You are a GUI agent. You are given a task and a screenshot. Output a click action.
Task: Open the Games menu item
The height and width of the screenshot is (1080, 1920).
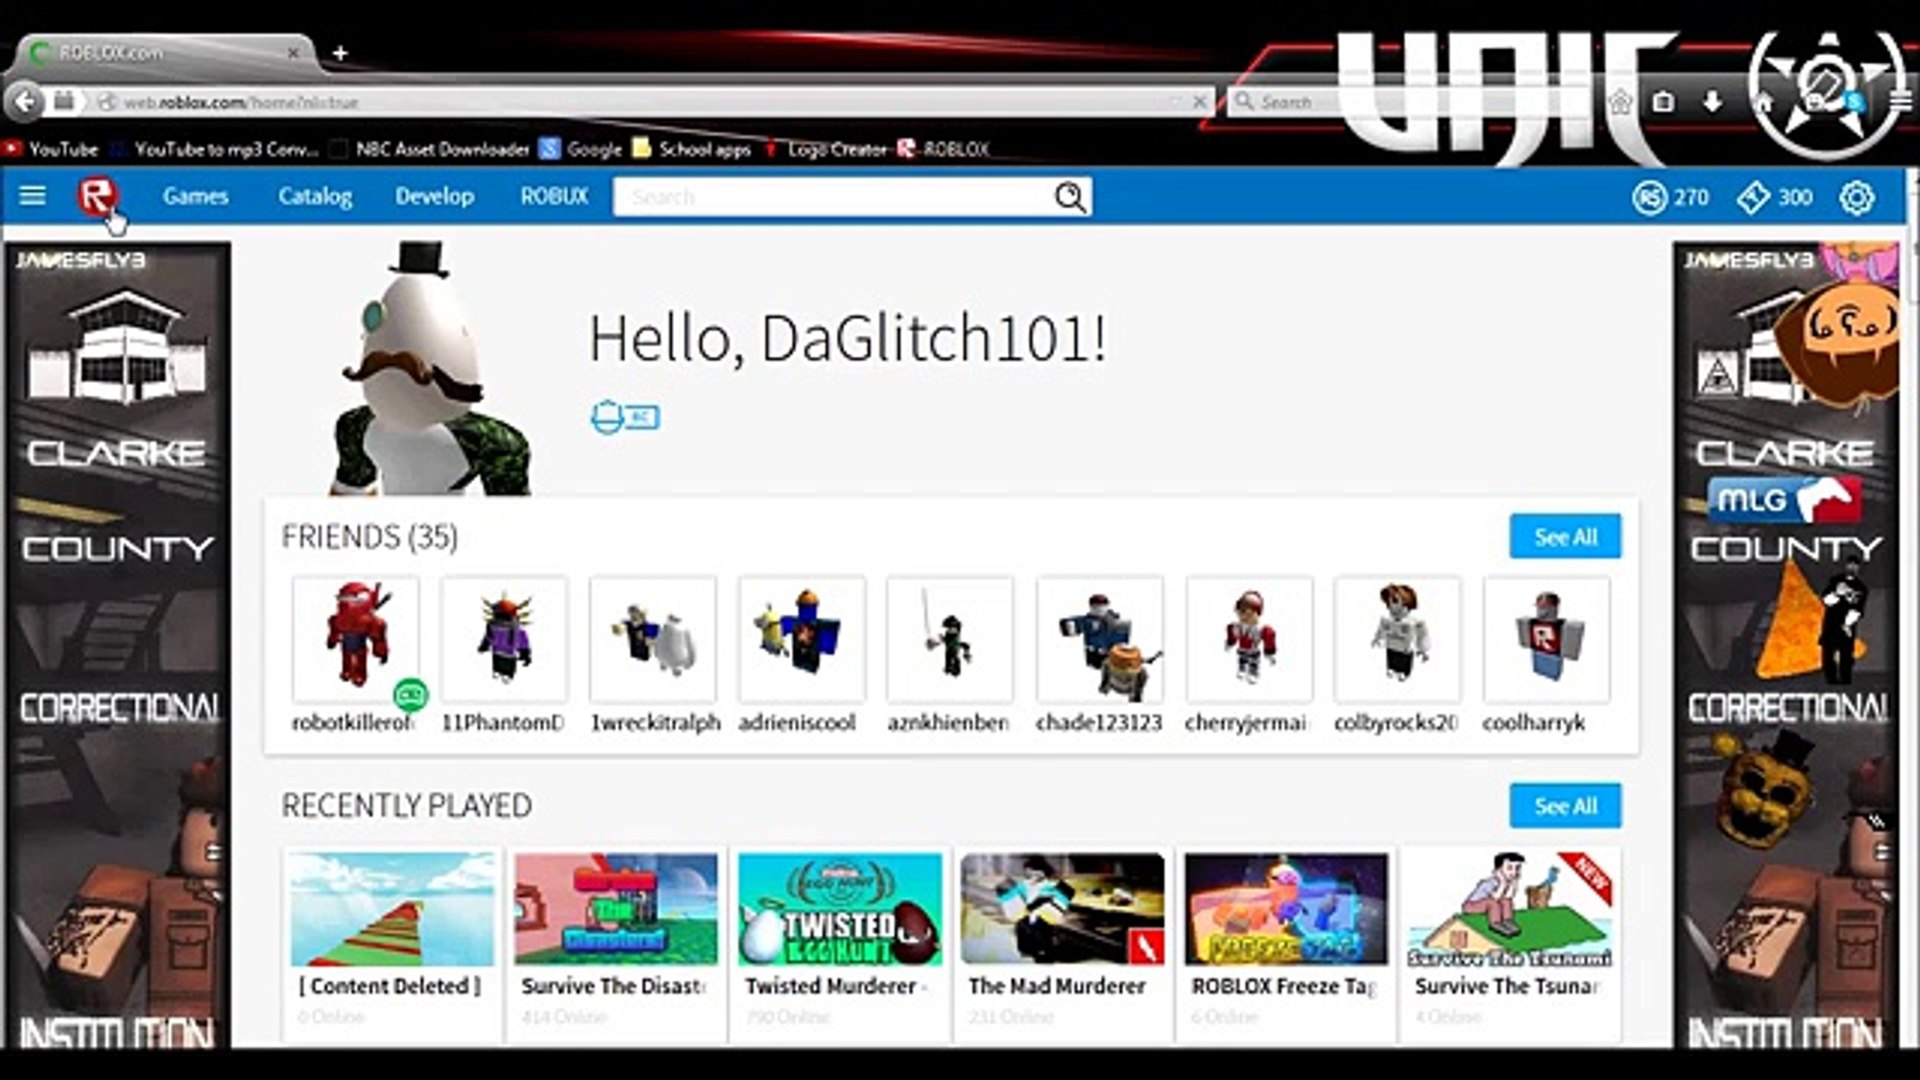tap(196, 196)
